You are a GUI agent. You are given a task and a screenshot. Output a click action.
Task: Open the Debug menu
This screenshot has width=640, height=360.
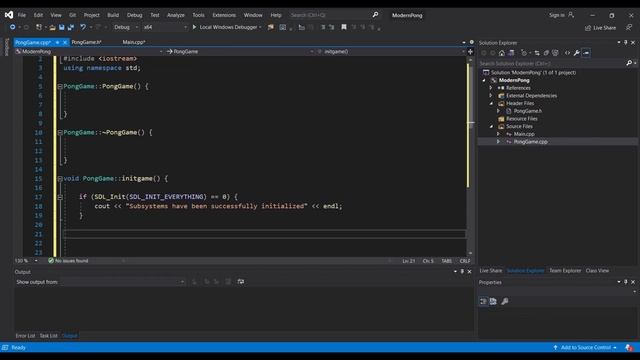(134, 15)
